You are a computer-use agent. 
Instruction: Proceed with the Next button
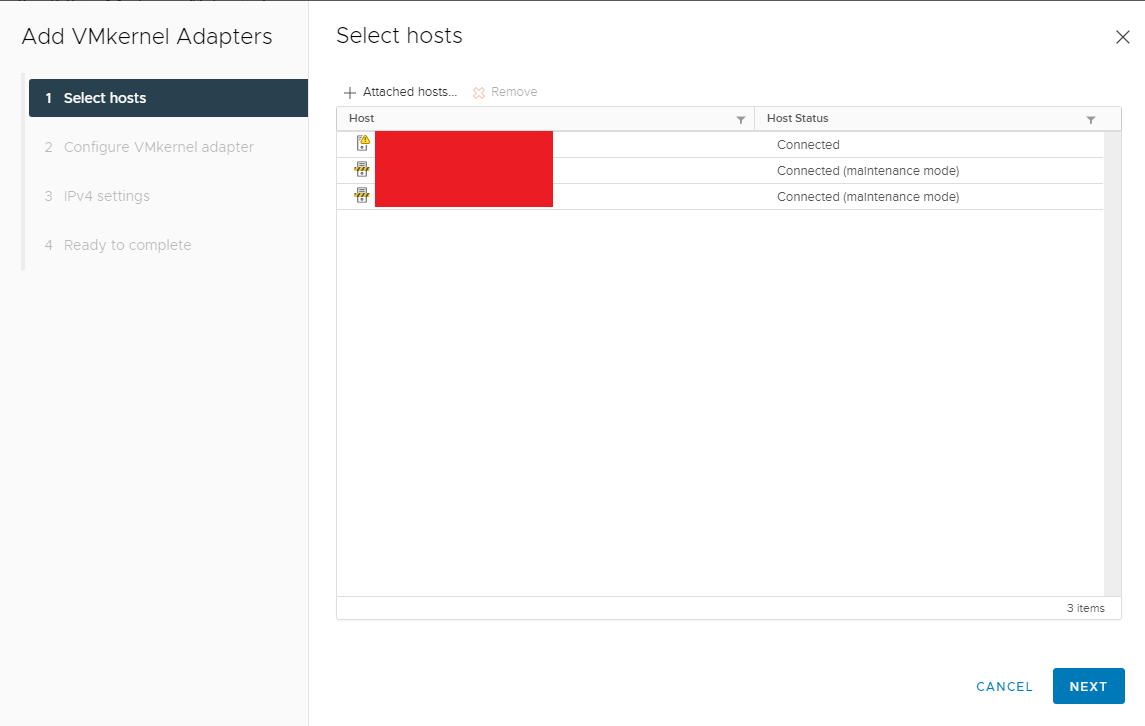point(1088,687)
